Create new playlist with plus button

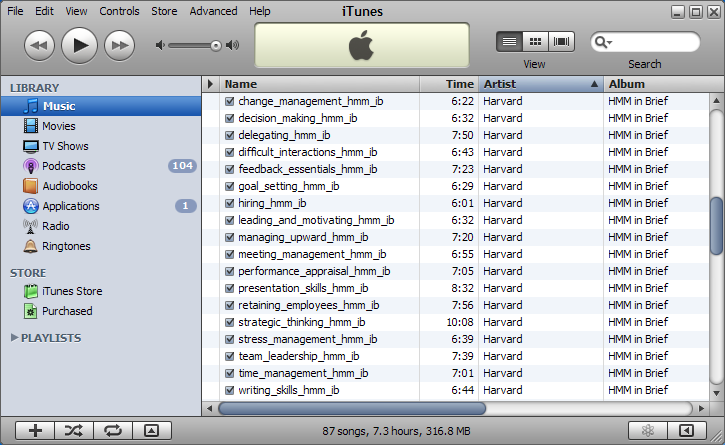(35, 431)
